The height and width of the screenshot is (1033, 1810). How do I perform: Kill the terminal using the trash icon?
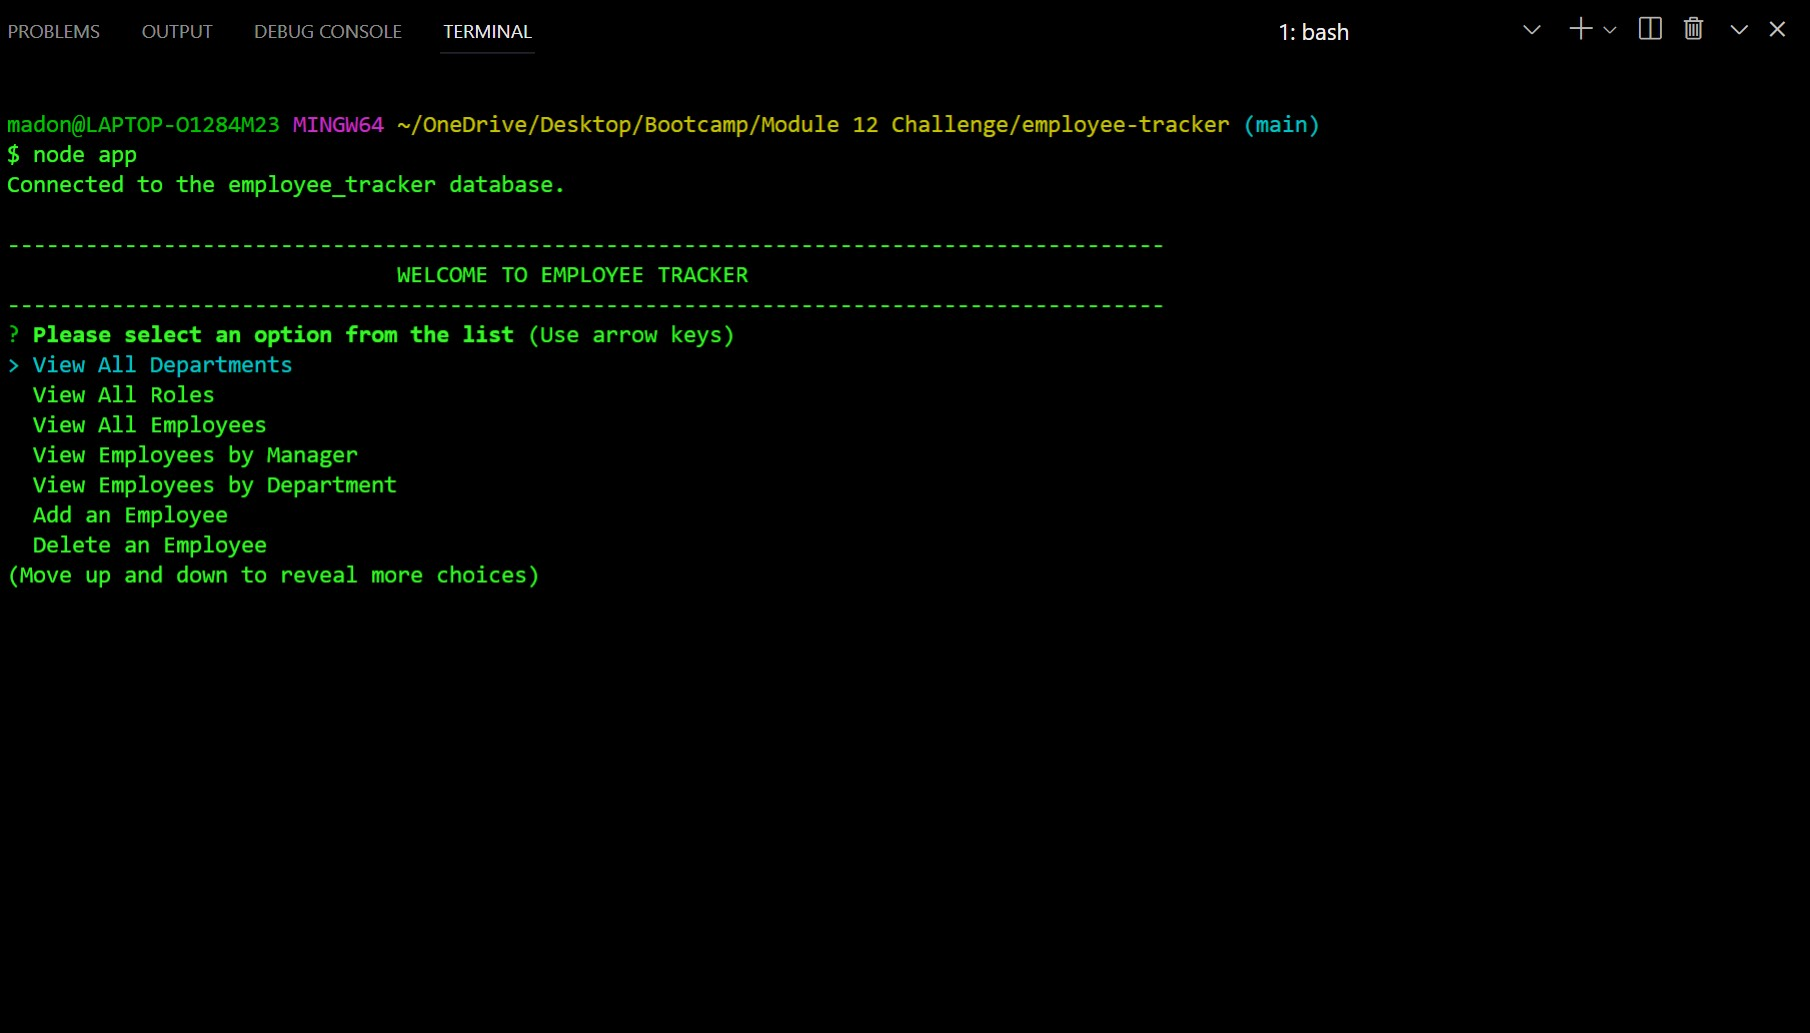[1693, 29]
